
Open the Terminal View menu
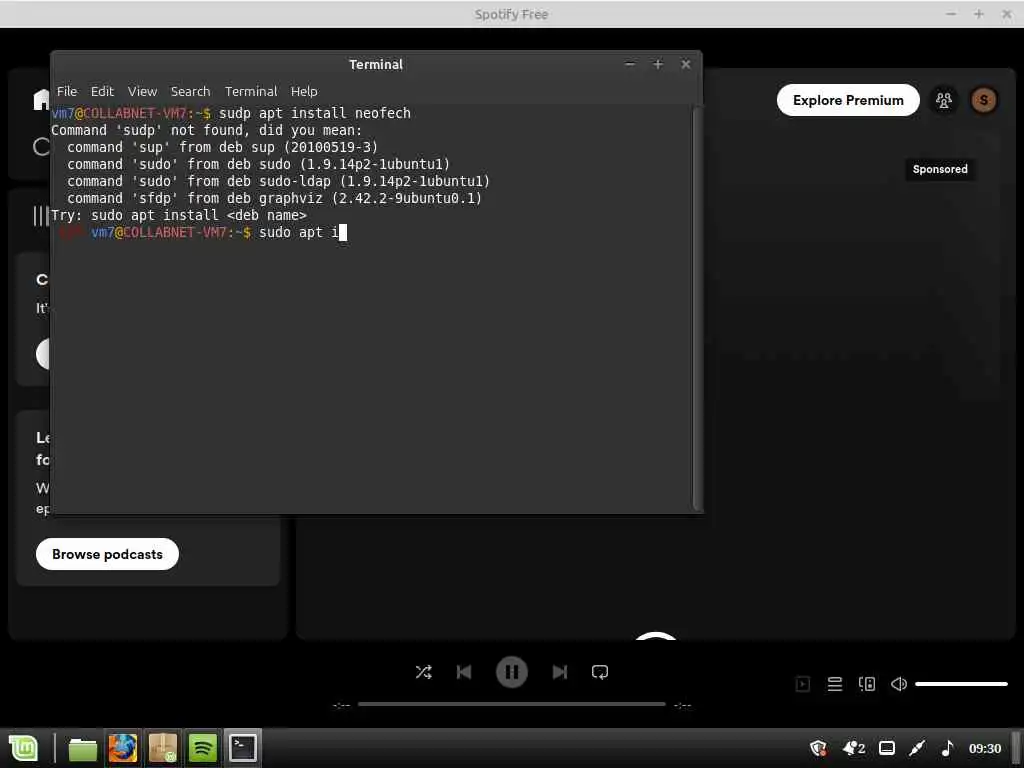[x=142, y=91]
